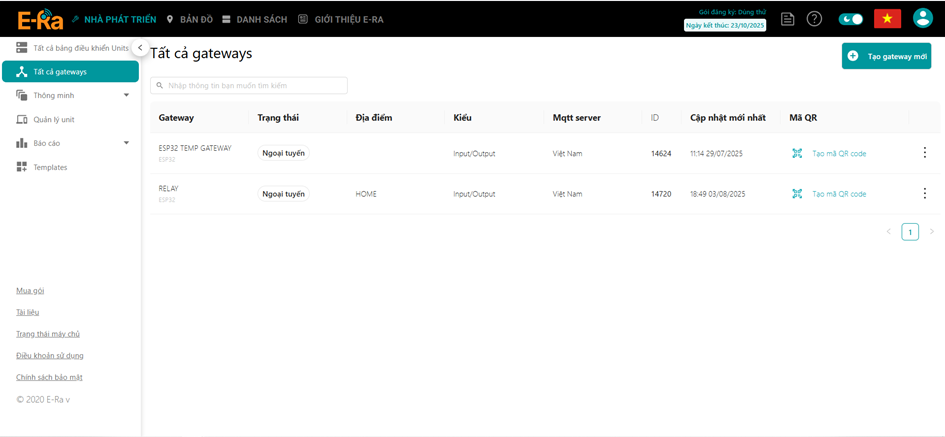Focus the gateway search input field
This screenshot has width=945, height=437.
(x=249, y=86)
